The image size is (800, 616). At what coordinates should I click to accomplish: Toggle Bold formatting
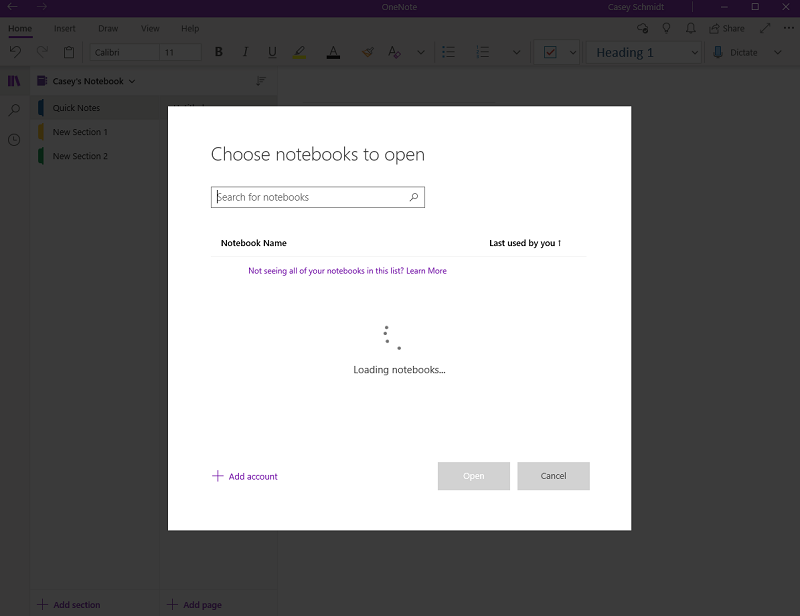coord(219,52)
